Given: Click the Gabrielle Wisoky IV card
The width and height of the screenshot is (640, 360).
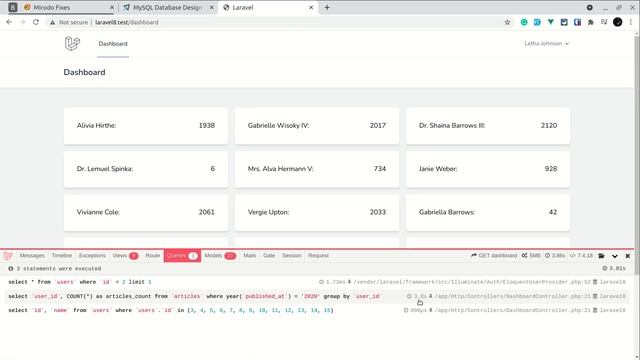Looking at the screenshot, I should (x=317, y=126).
